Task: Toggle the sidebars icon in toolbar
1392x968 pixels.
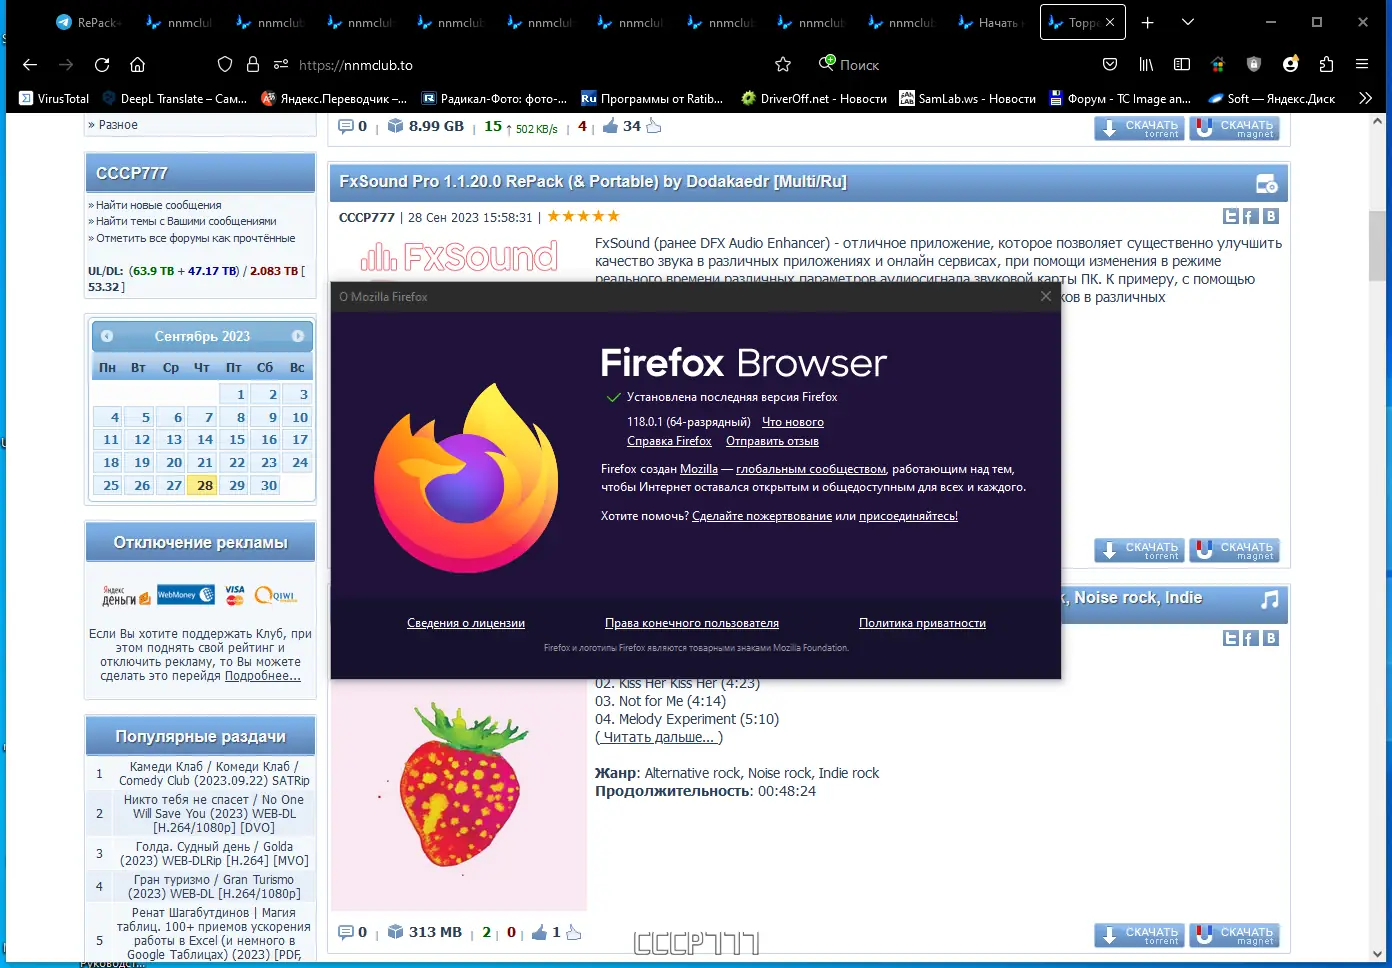Action: pos(1182,65)
